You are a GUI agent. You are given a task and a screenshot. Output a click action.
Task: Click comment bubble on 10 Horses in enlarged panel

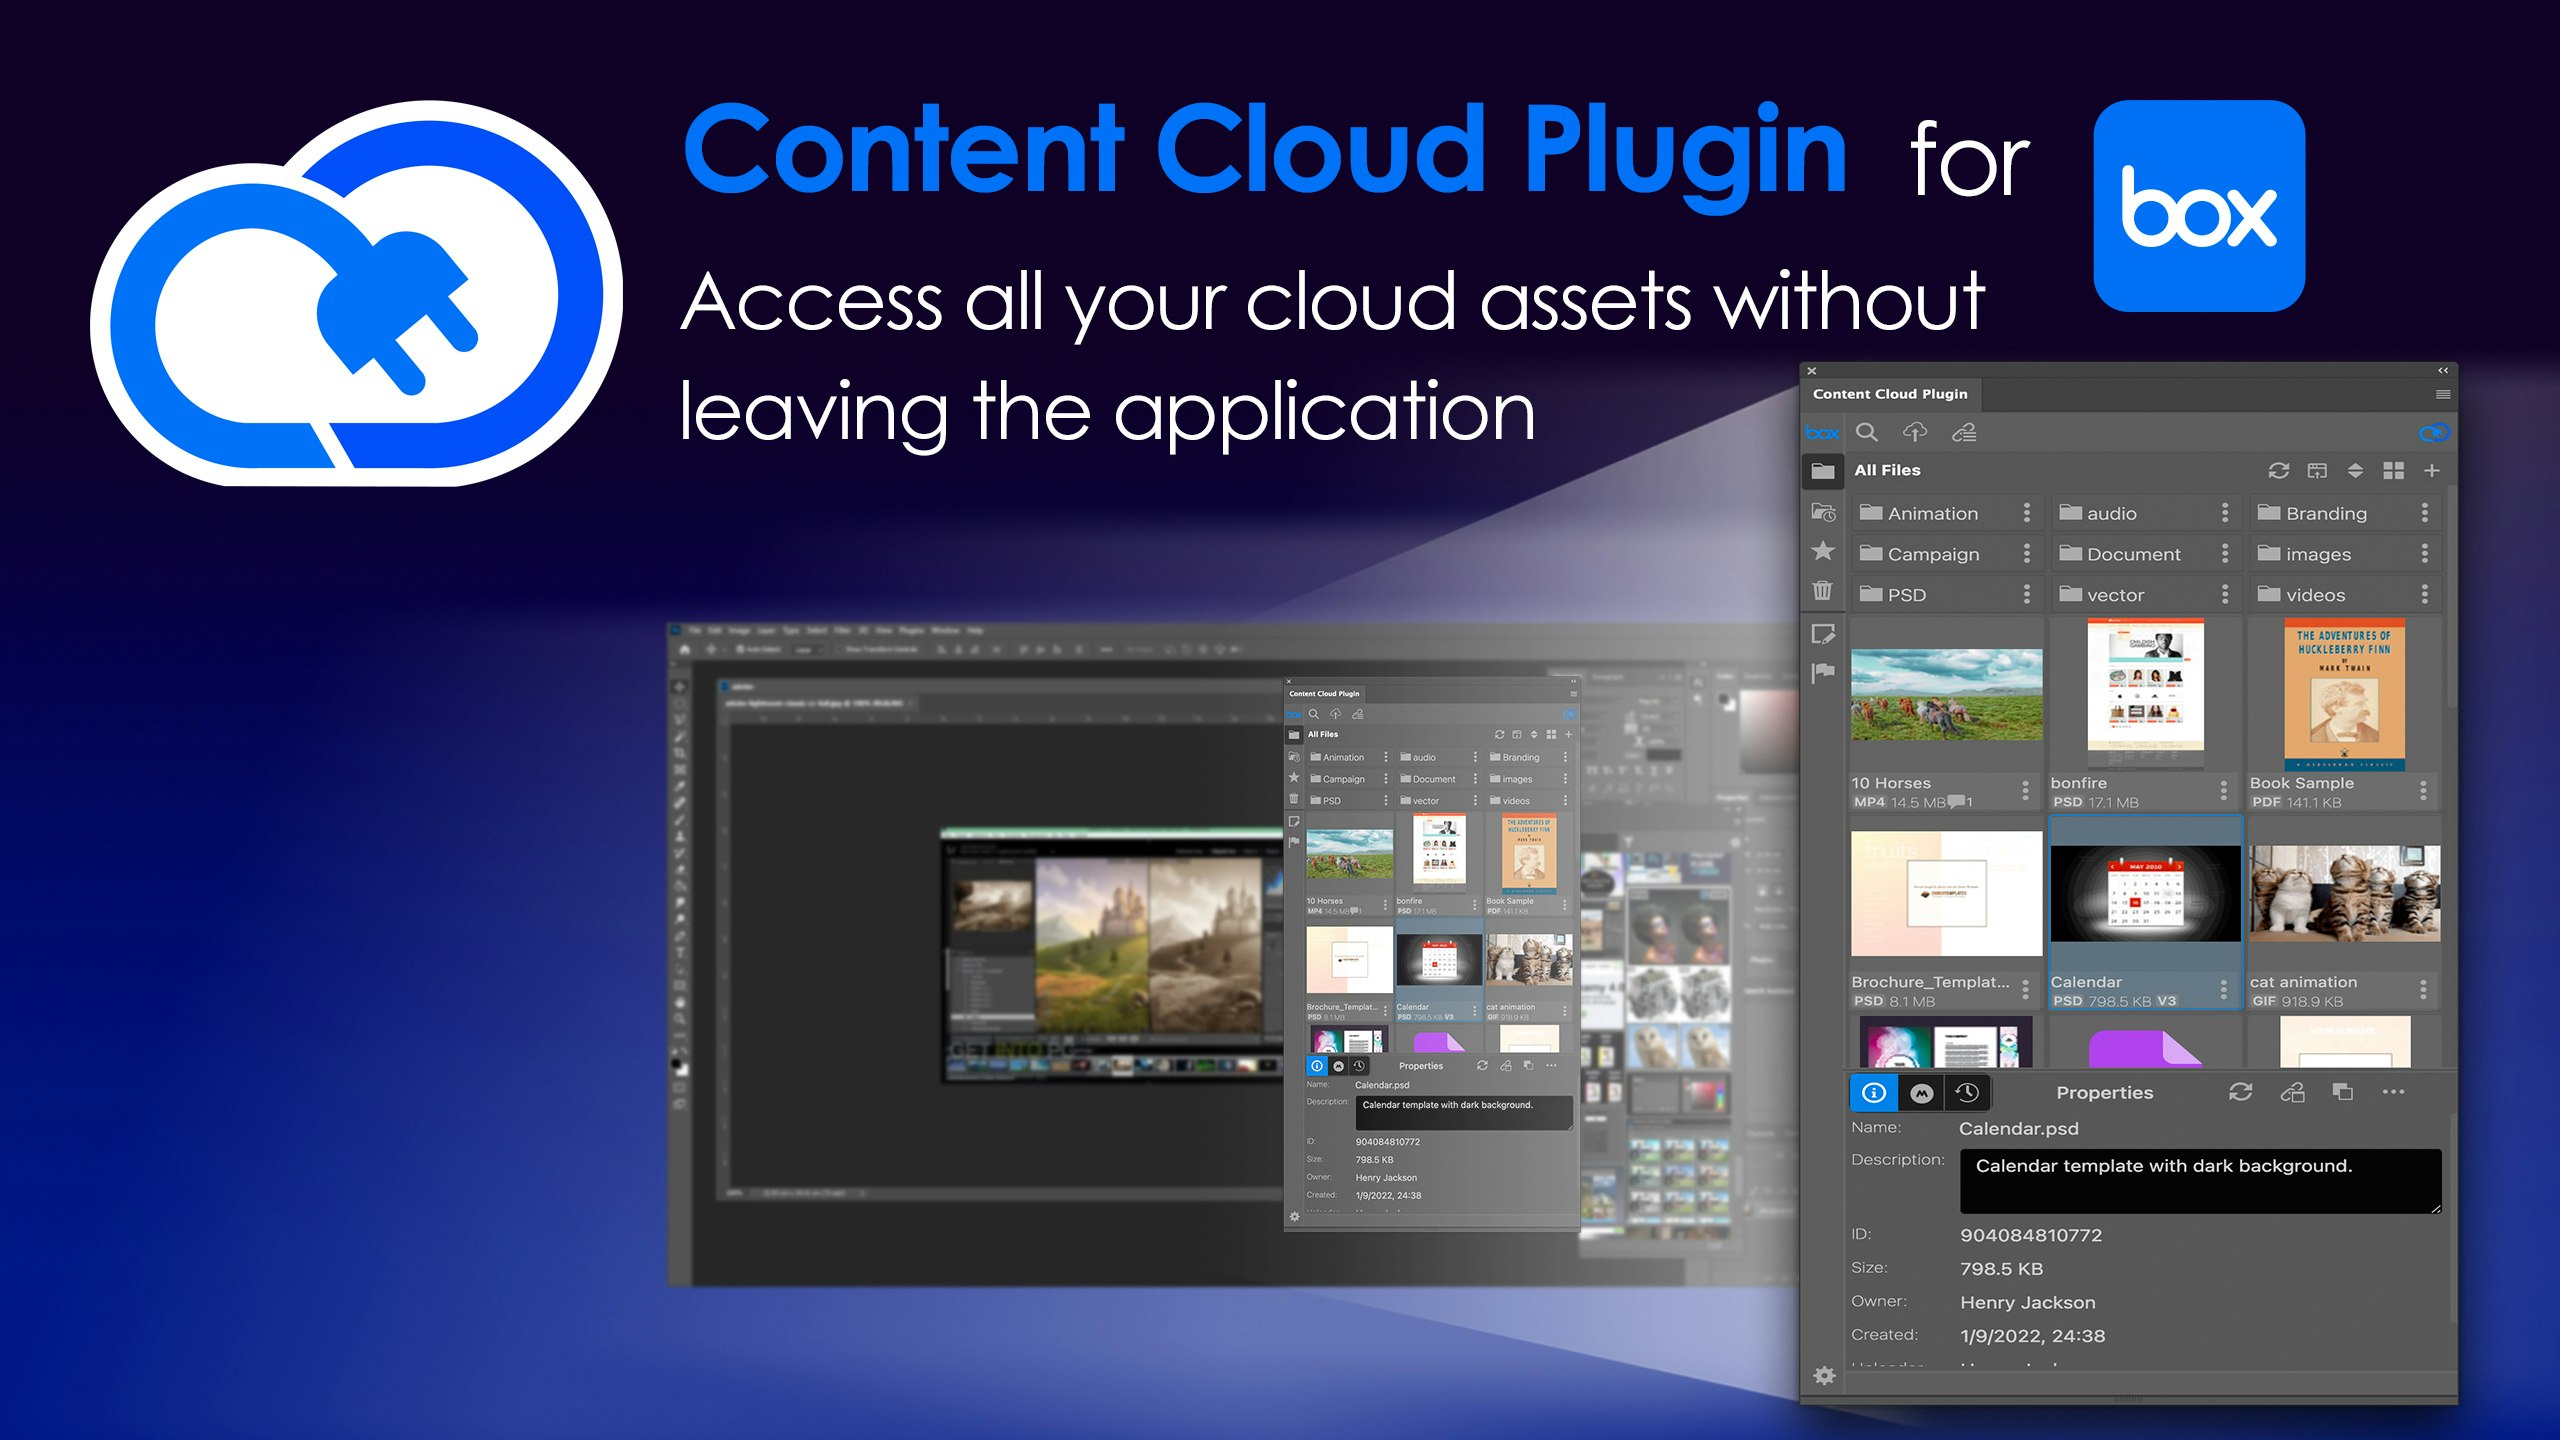pyautogui.click(x=1956, y=802)
